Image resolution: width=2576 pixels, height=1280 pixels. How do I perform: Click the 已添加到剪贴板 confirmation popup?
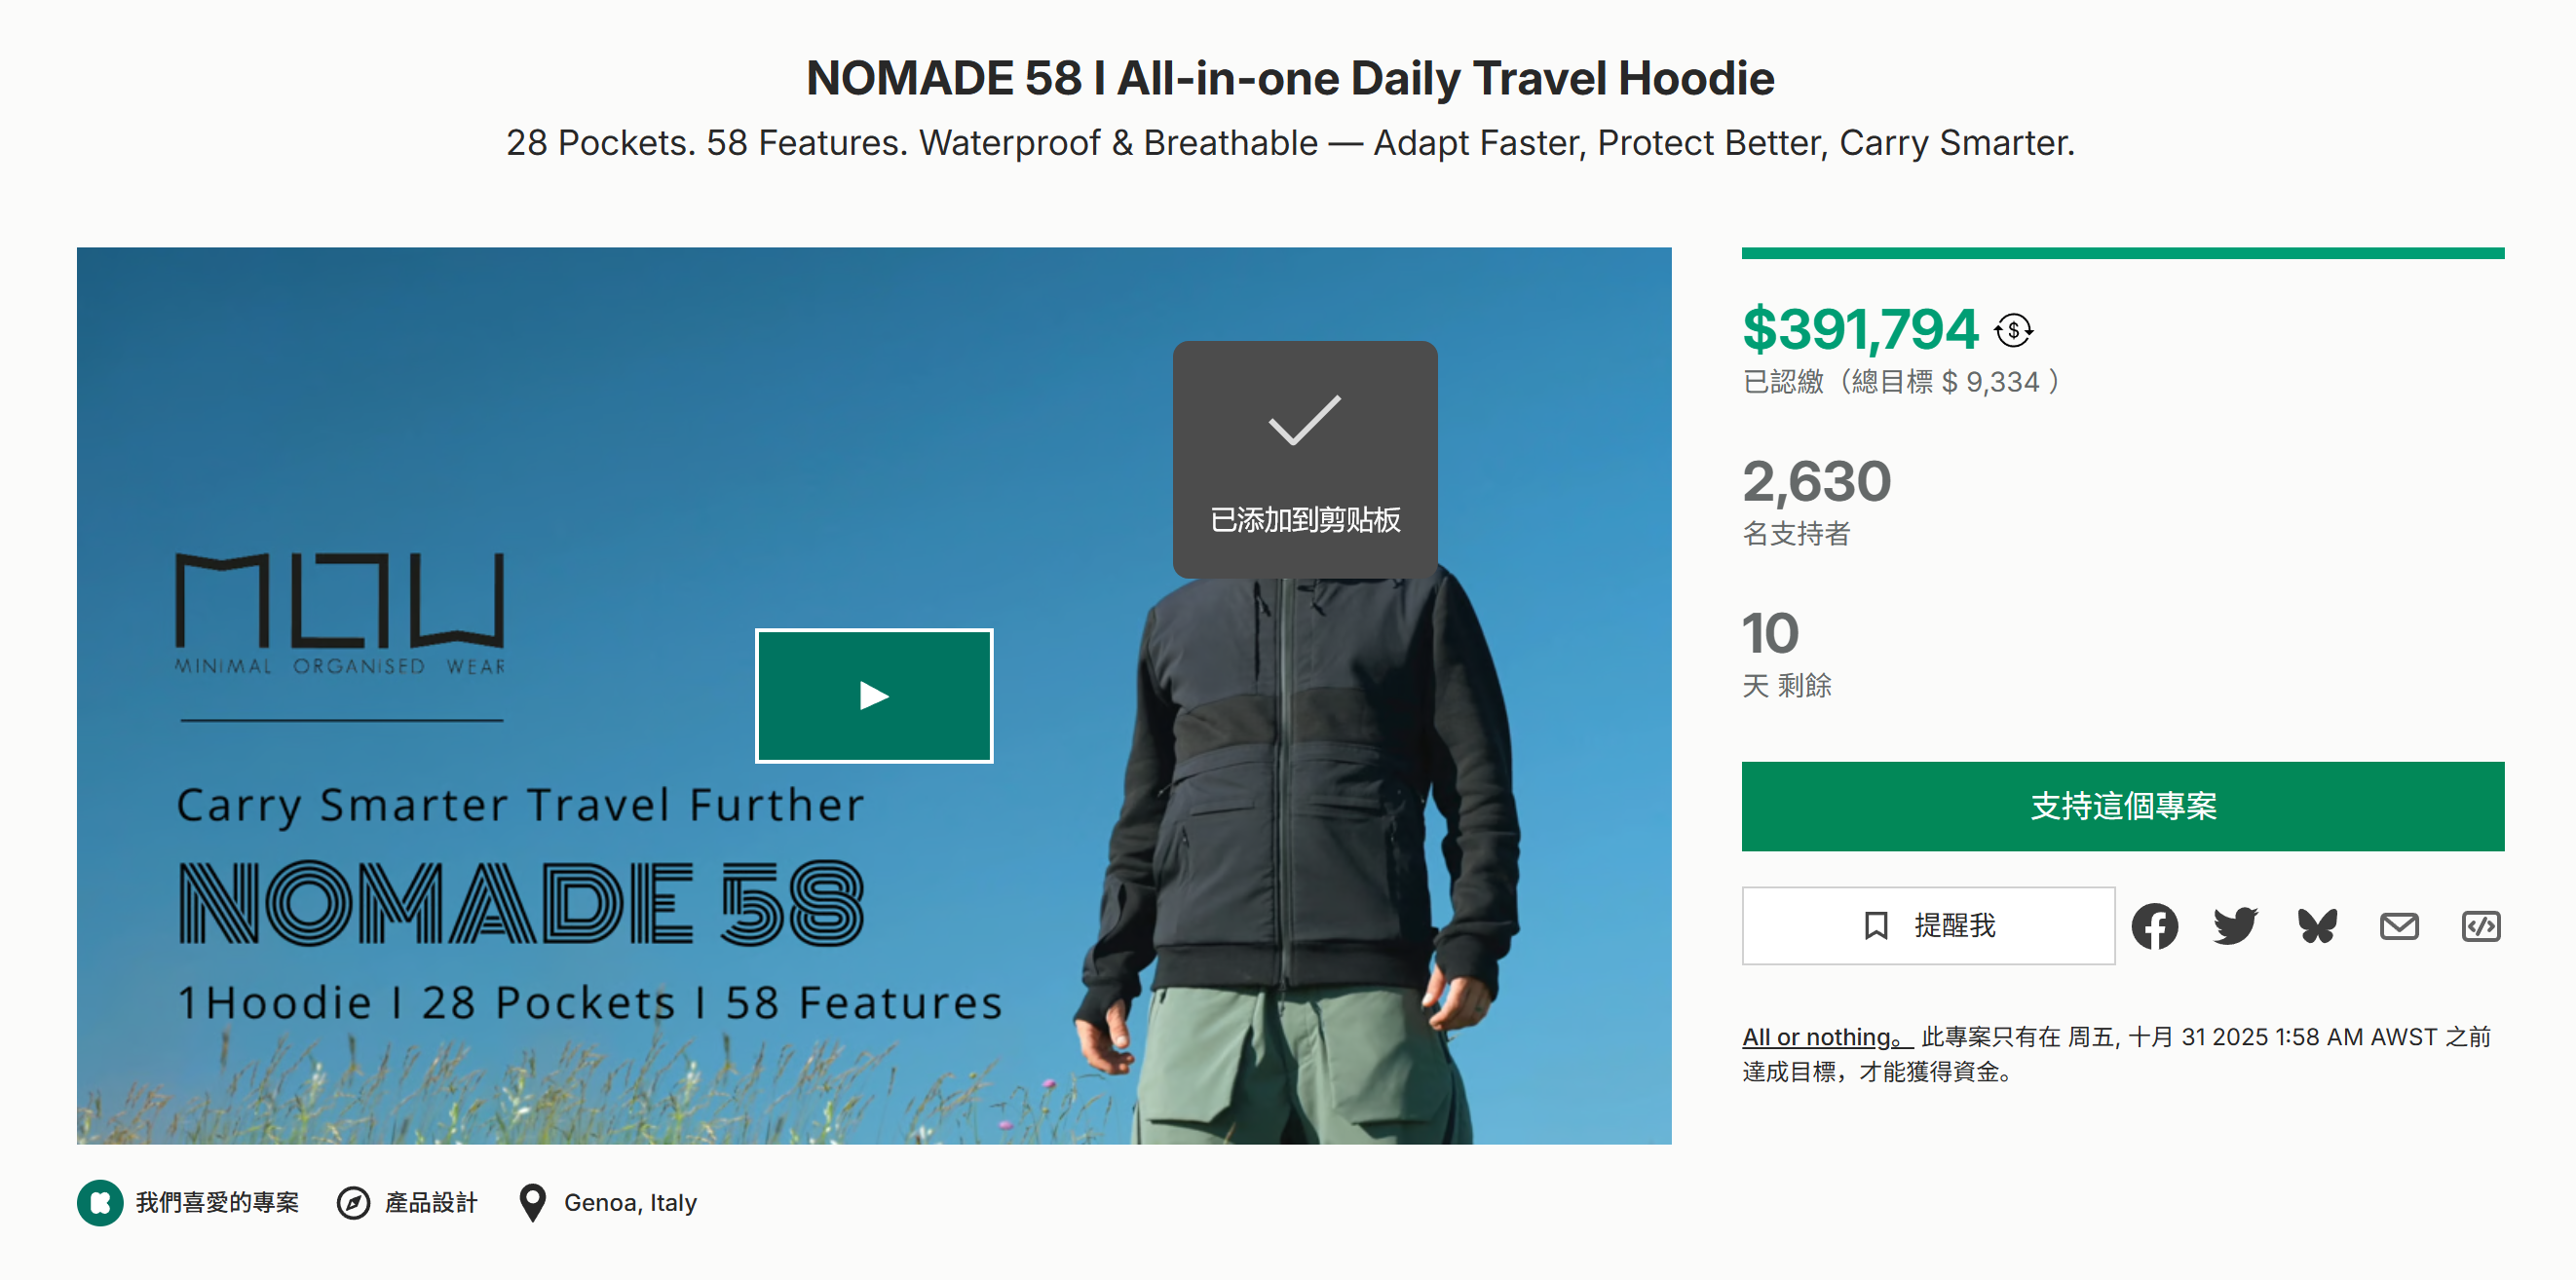click(1304, 460)
